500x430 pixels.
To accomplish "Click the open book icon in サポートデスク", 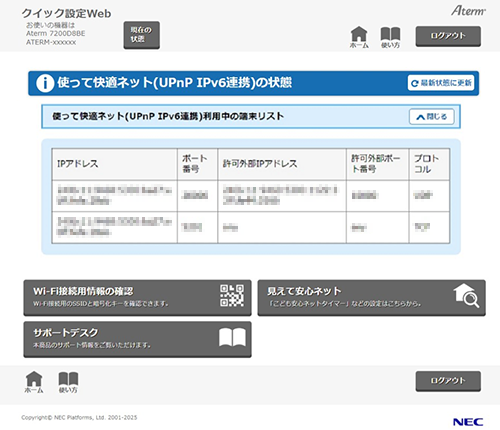I will (x=232, y=337).
